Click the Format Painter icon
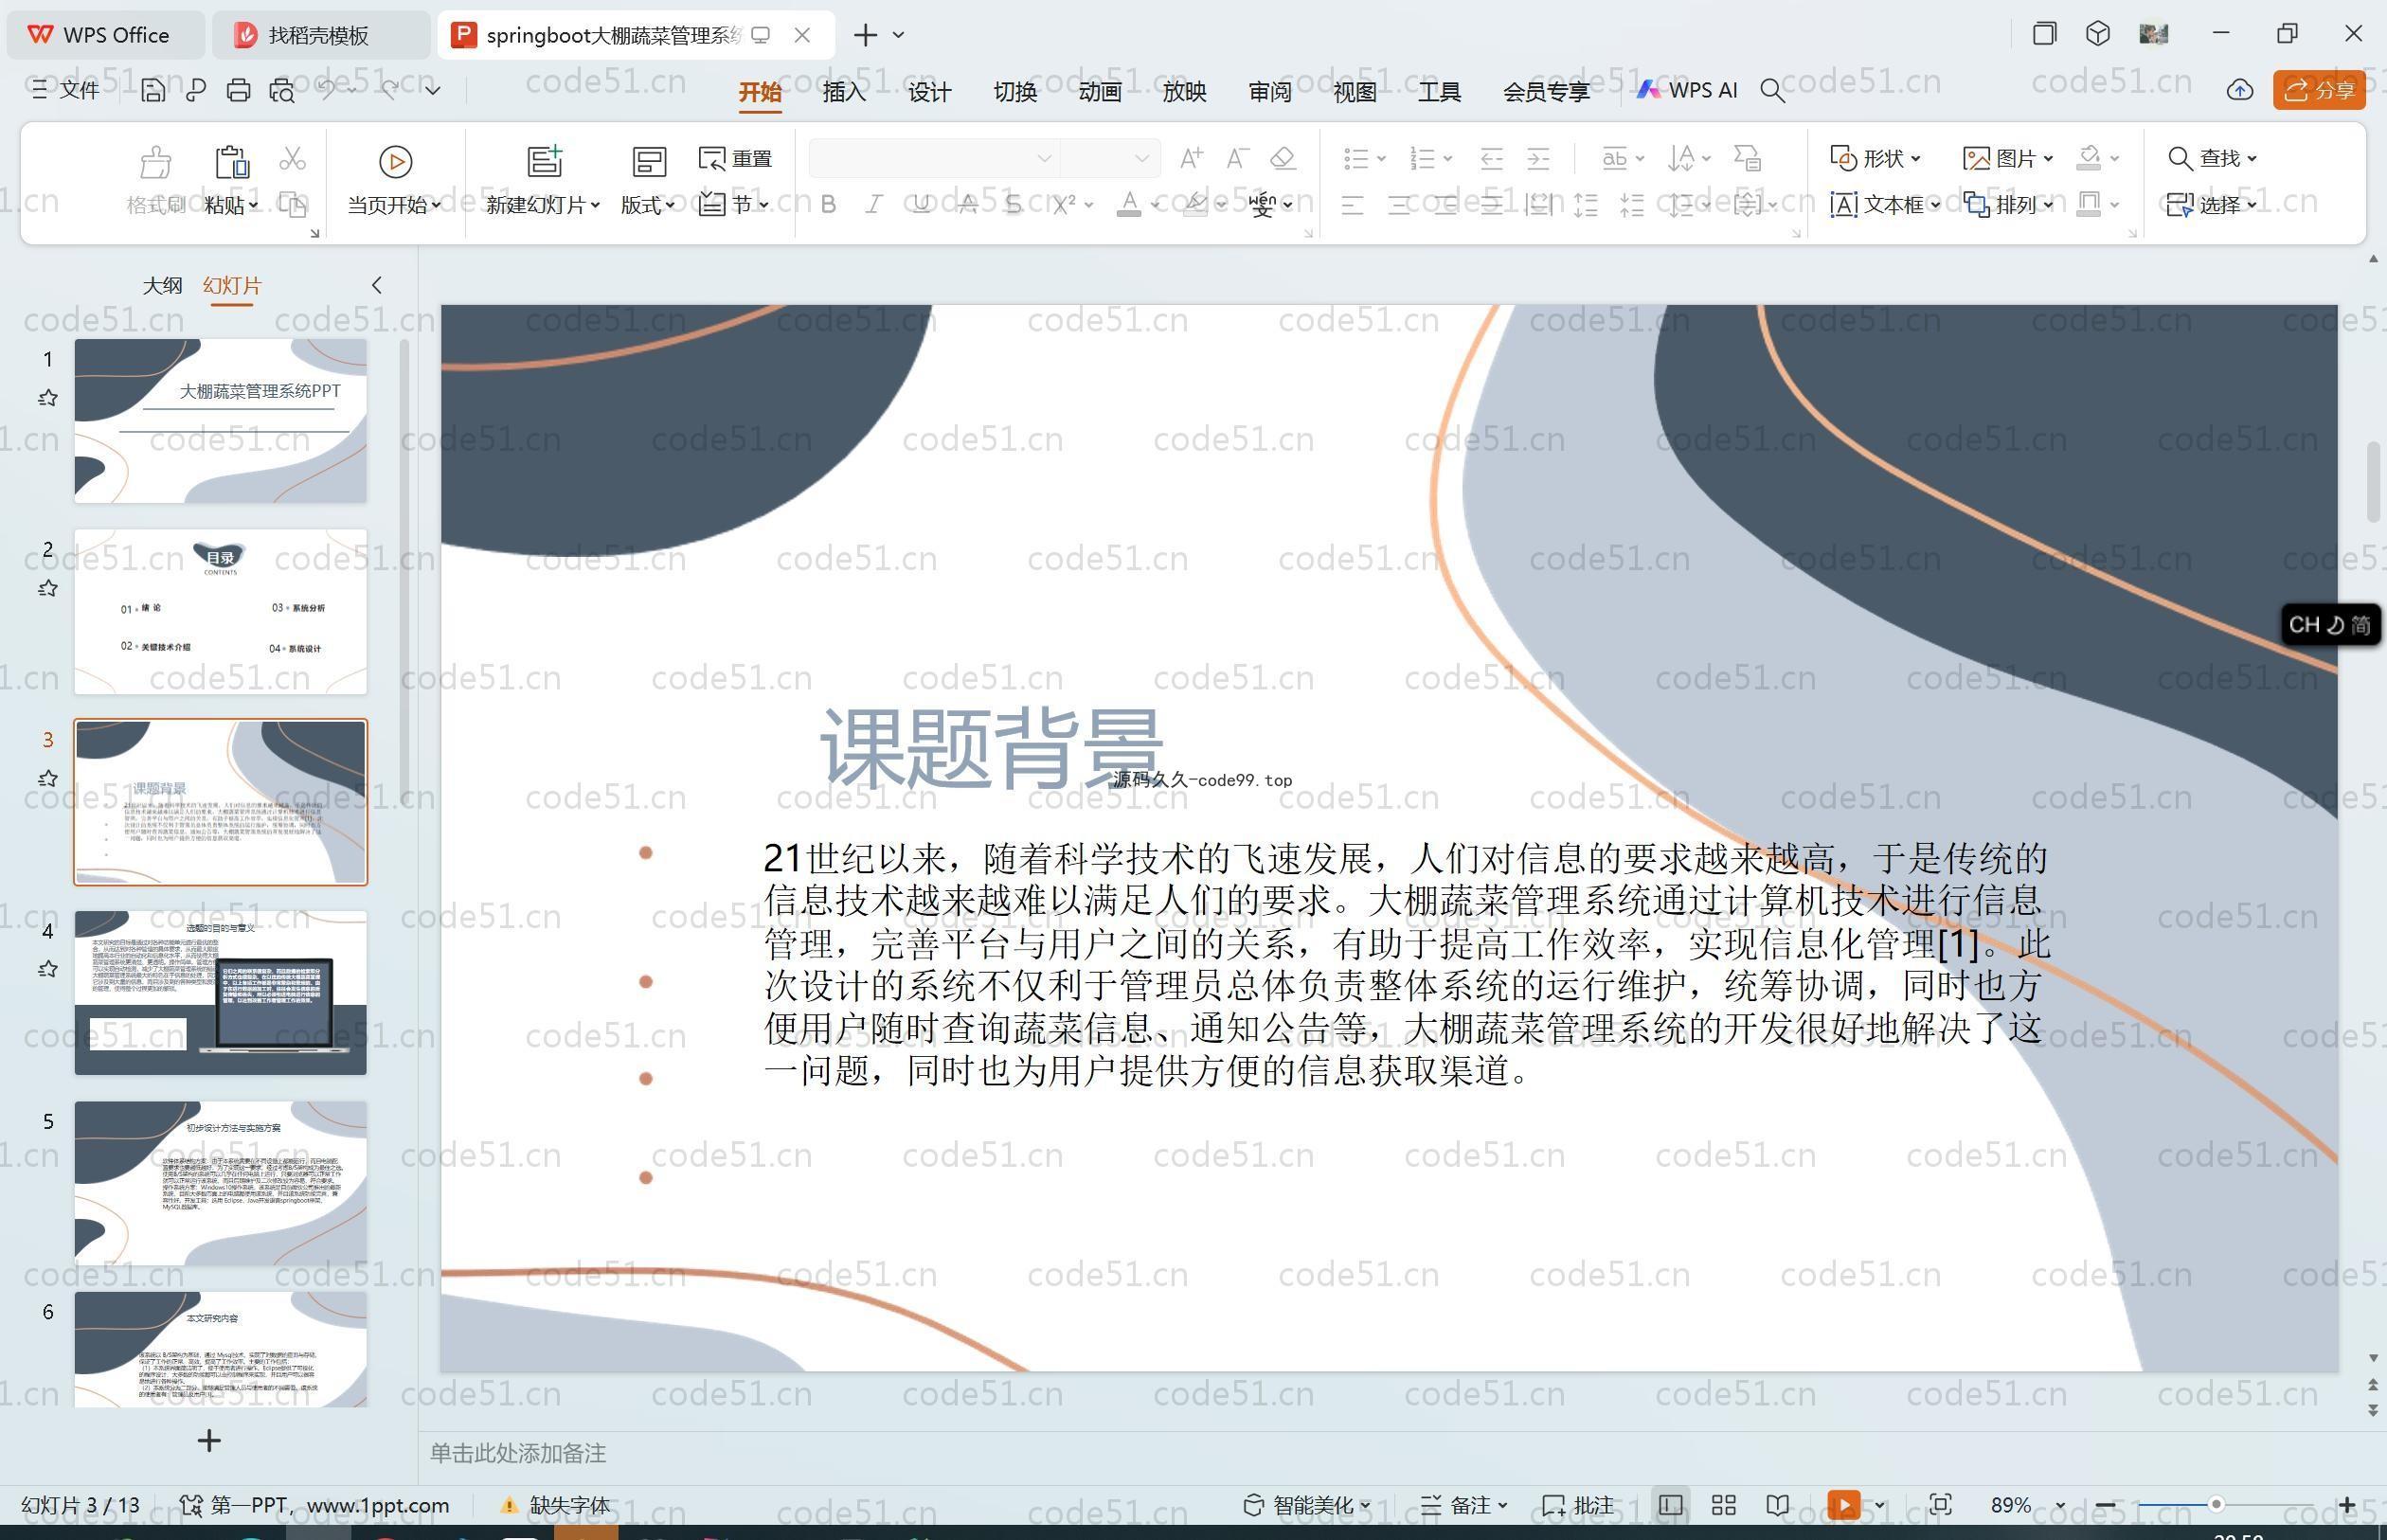This screenshot has height=1540, width=2387. (x=156, y=161)
